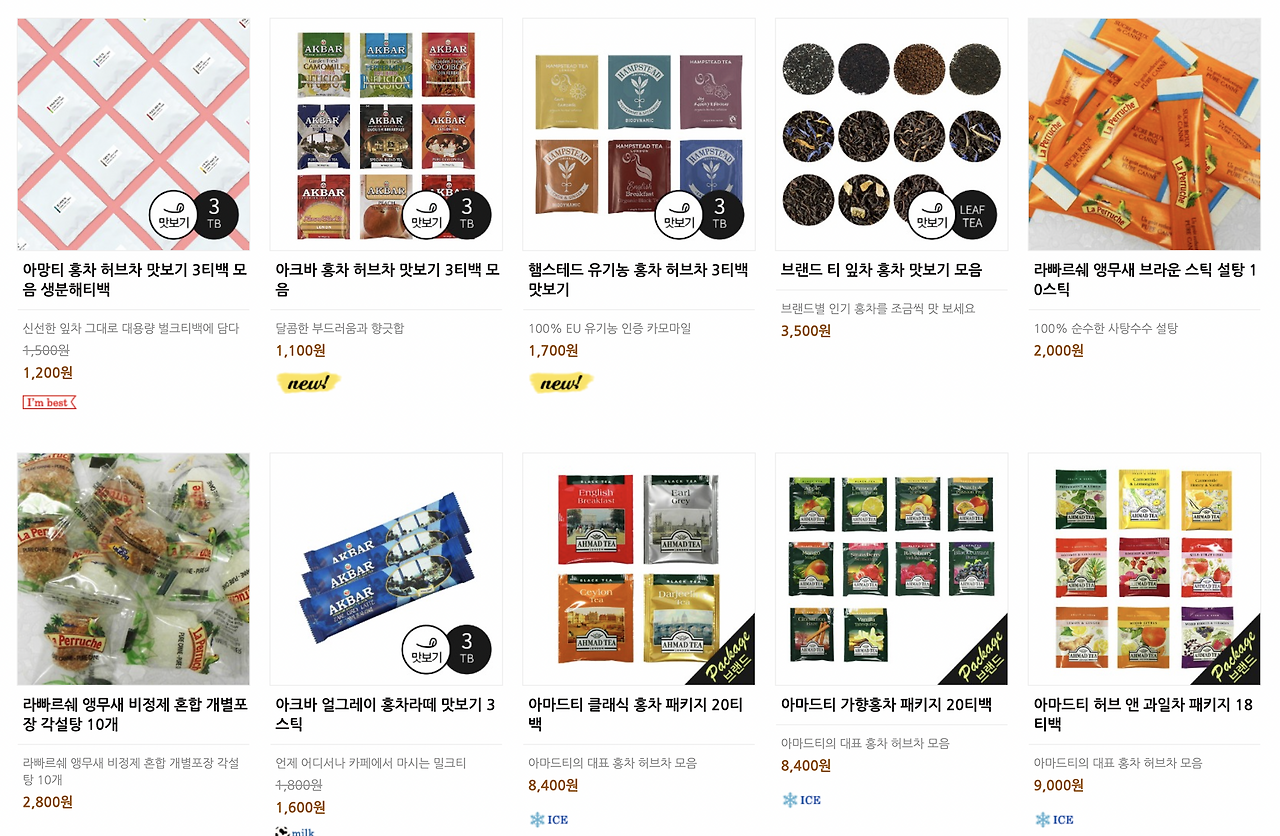The height and width of the screenshot is (836, 1280).
Task: Open 라빠르쉐 앵무새 브라운 스틱 설탕 title link
Action: point(1145,280)
